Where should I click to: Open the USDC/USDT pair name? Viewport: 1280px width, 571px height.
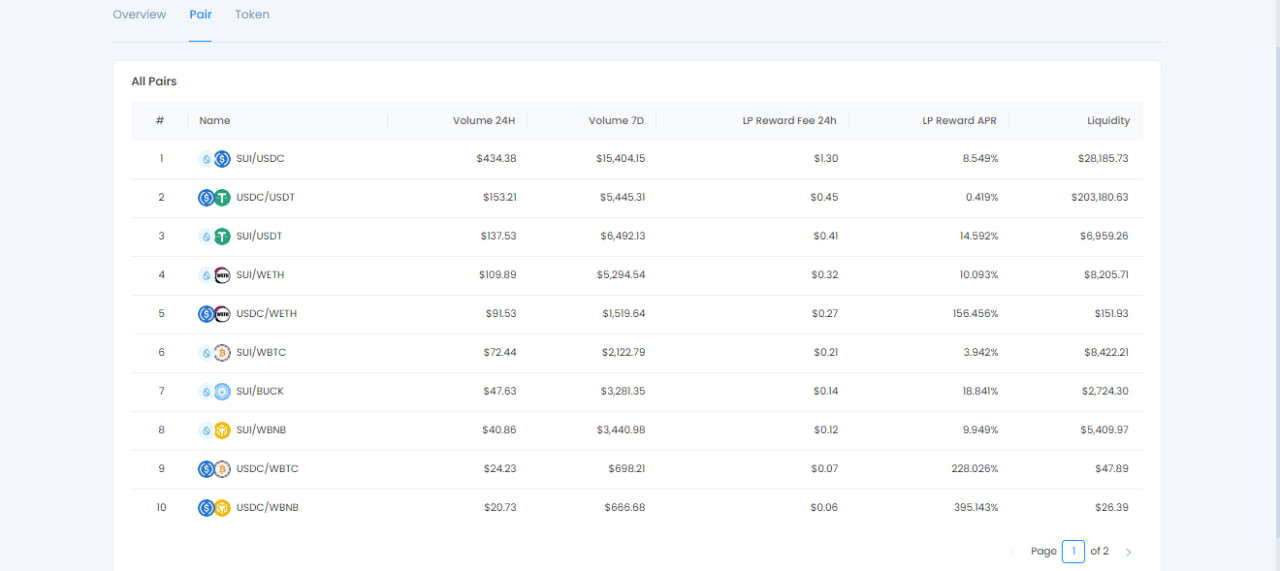click(x=265, y=197)
